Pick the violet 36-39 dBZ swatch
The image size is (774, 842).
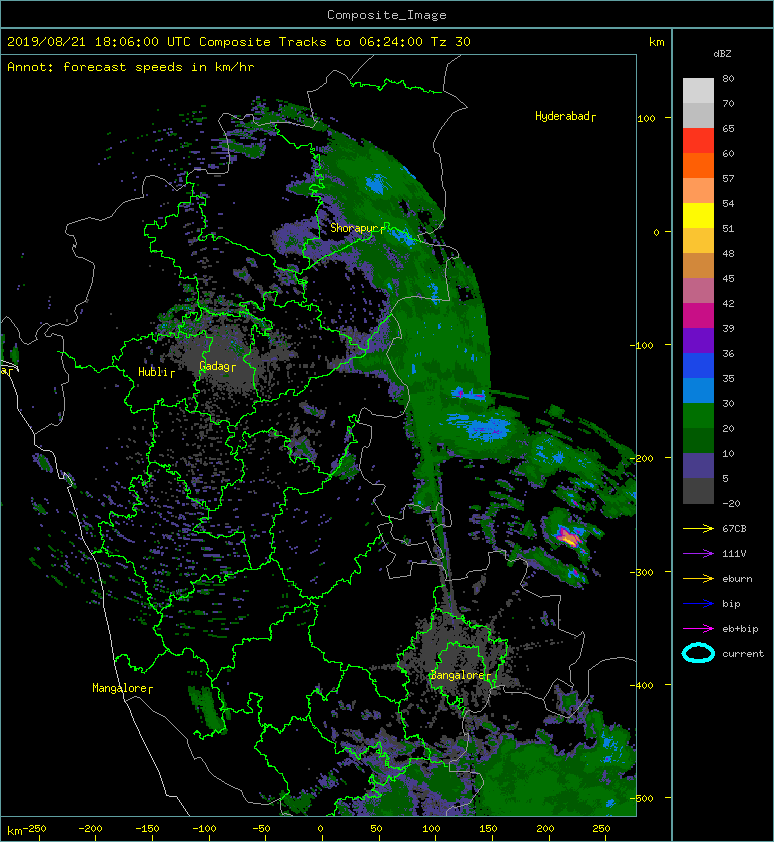(x=698, y=341)
